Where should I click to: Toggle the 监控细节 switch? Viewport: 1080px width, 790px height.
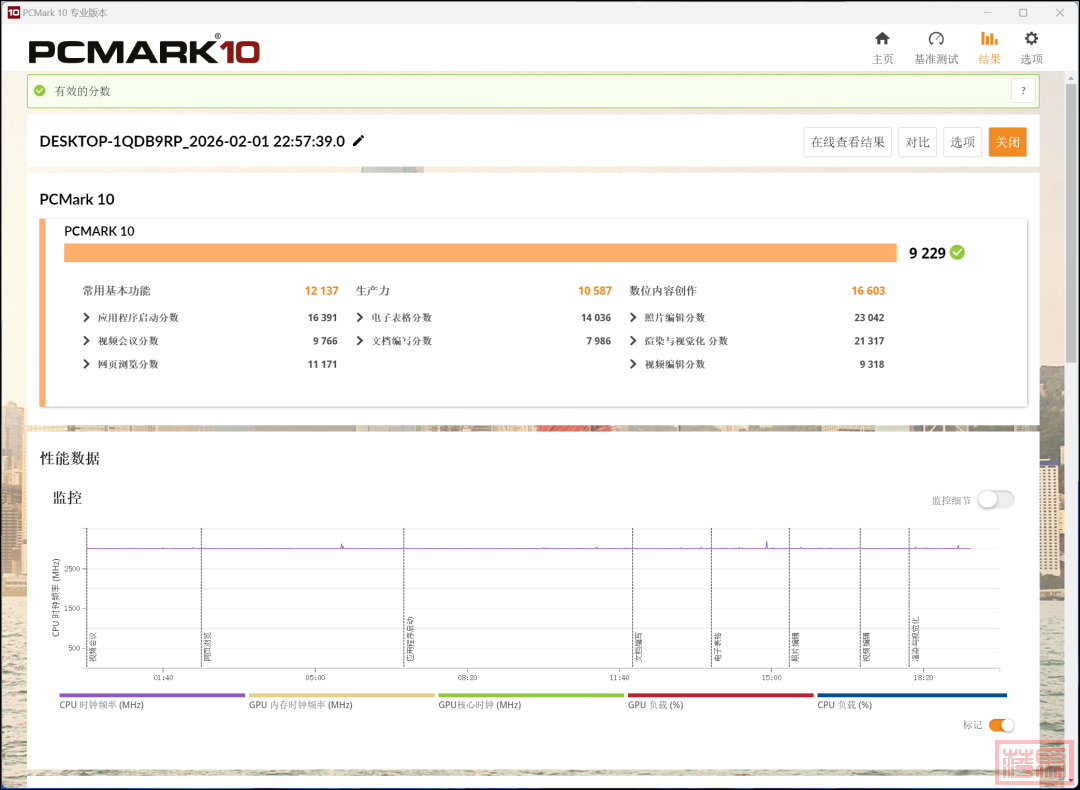point(995,500)
